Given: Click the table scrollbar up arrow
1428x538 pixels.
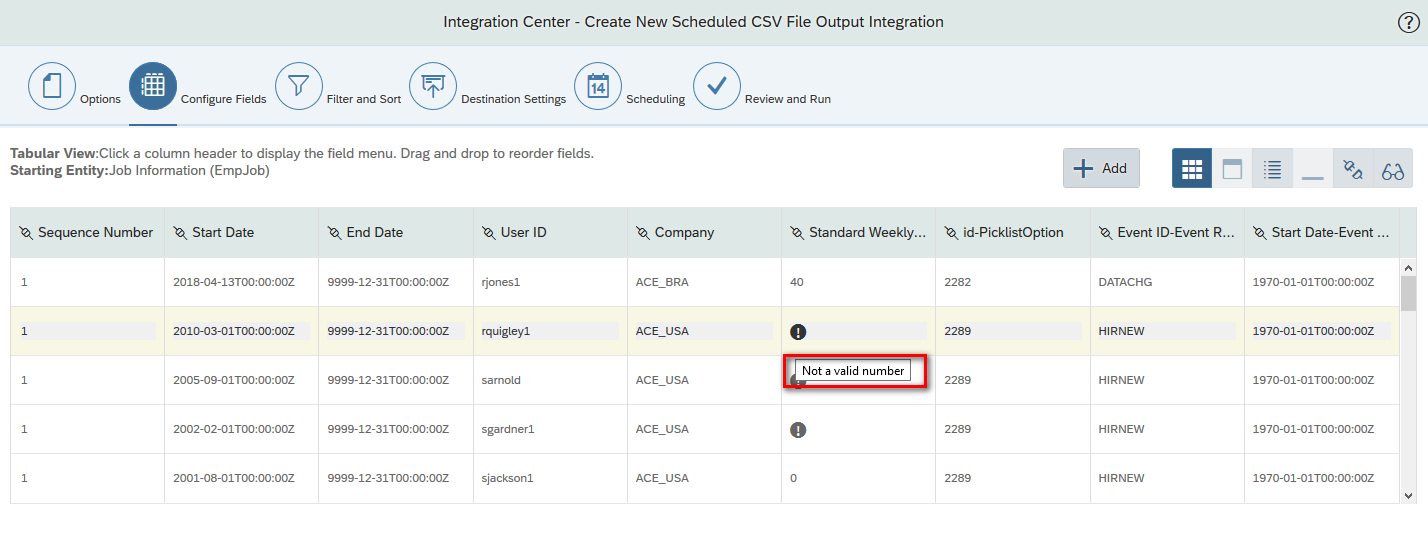Looking at the screenshot, I should pos(1408,267).
